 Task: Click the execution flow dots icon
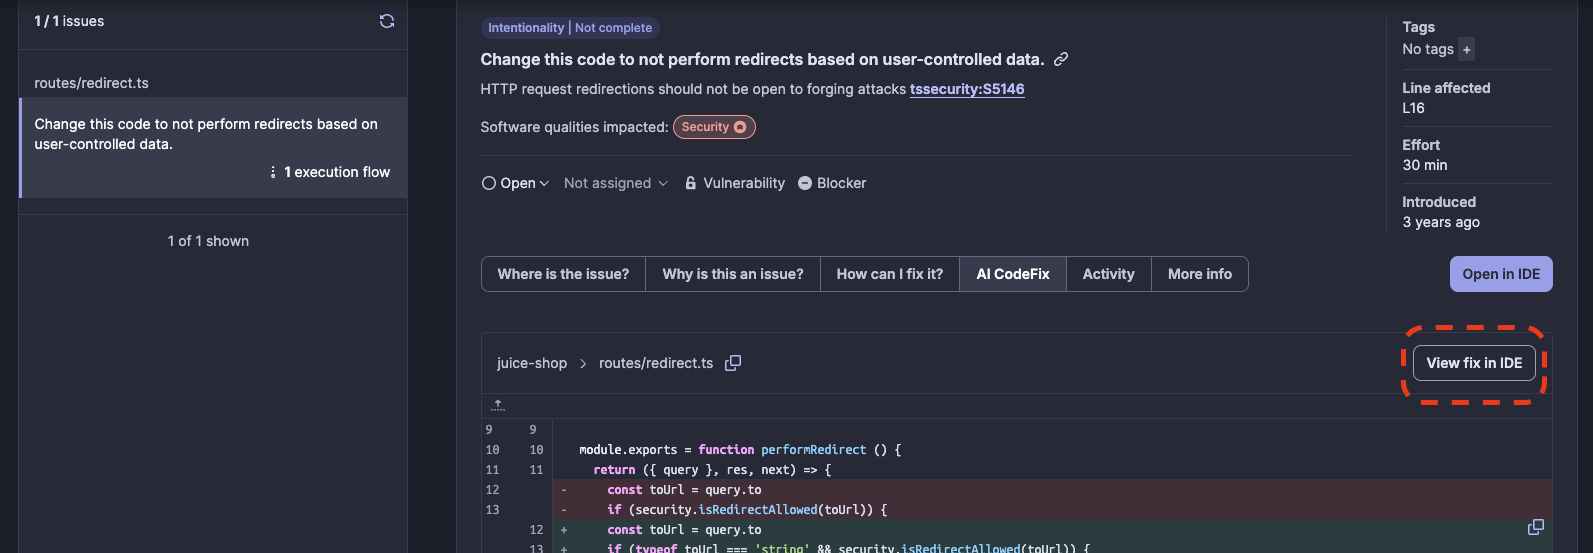pyautogui.click(x=273, y=172)
